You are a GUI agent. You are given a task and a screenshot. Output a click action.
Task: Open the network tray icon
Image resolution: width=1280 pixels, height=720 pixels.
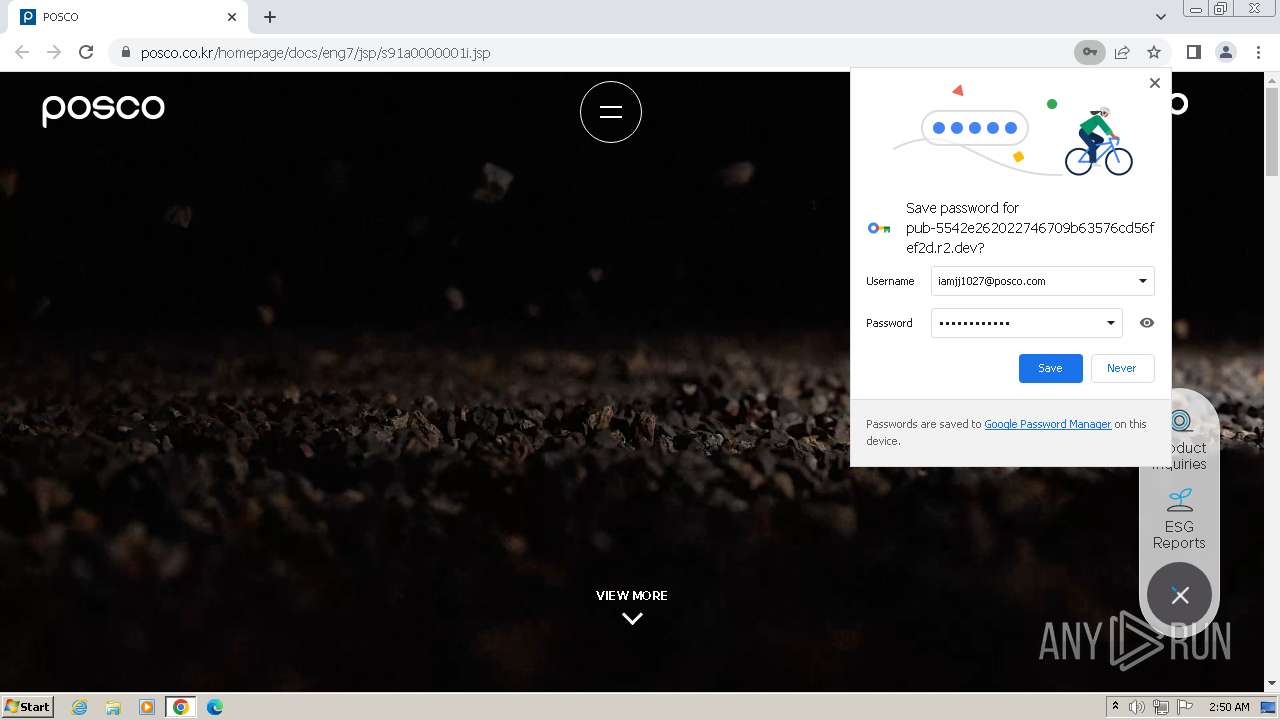pyautogui.click(x=1161, y=707)
